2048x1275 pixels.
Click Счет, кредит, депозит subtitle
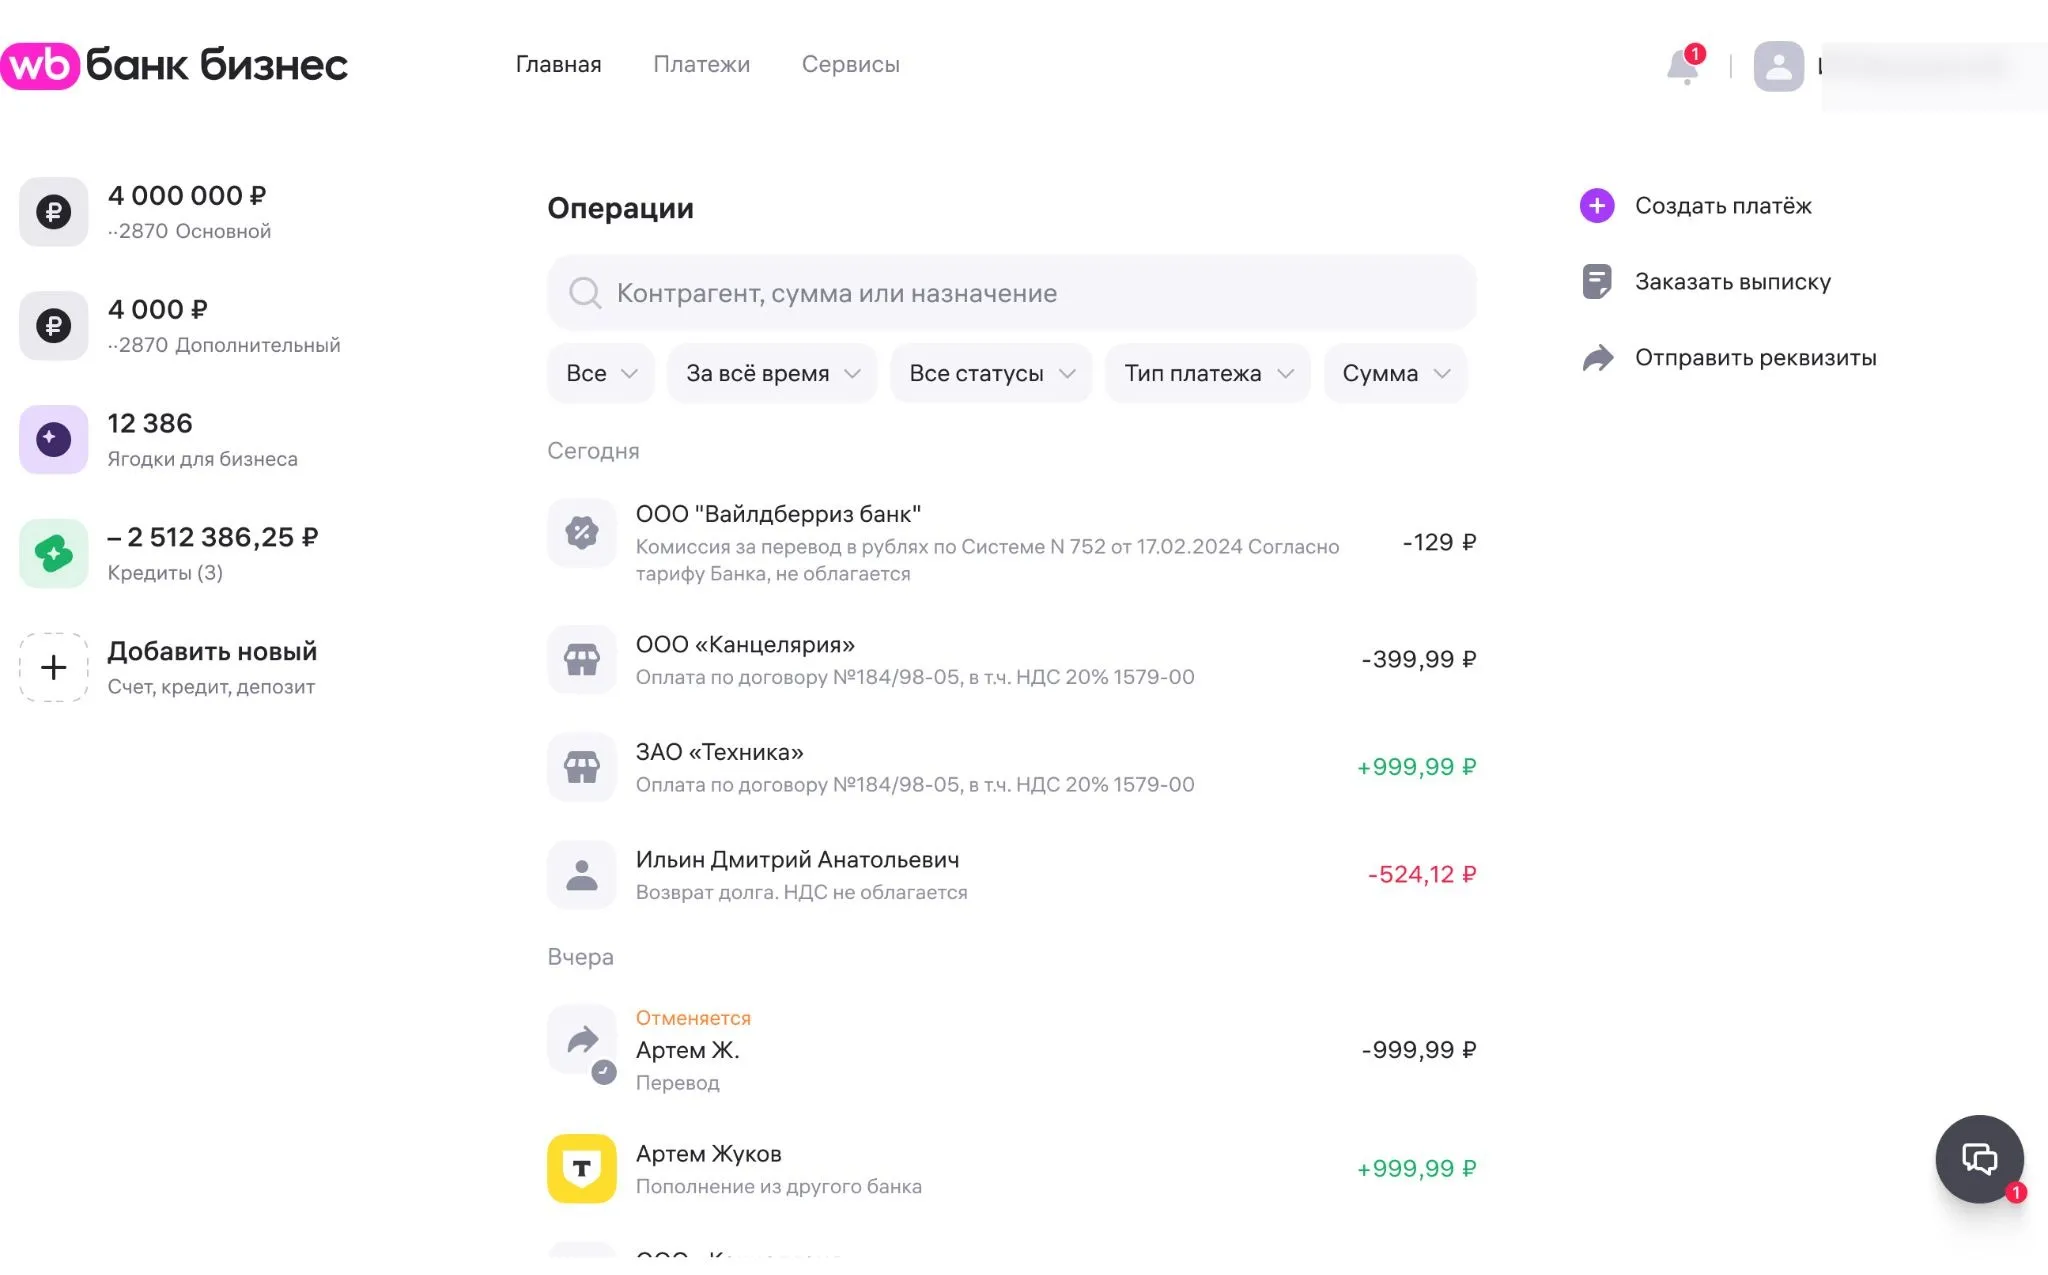pos(211,687)
